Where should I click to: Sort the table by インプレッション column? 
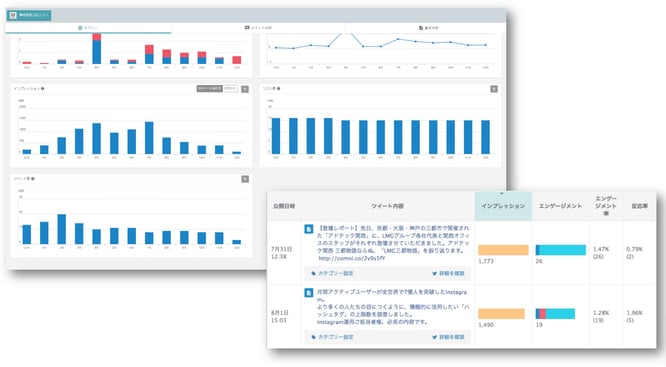(x=503, y=206)
